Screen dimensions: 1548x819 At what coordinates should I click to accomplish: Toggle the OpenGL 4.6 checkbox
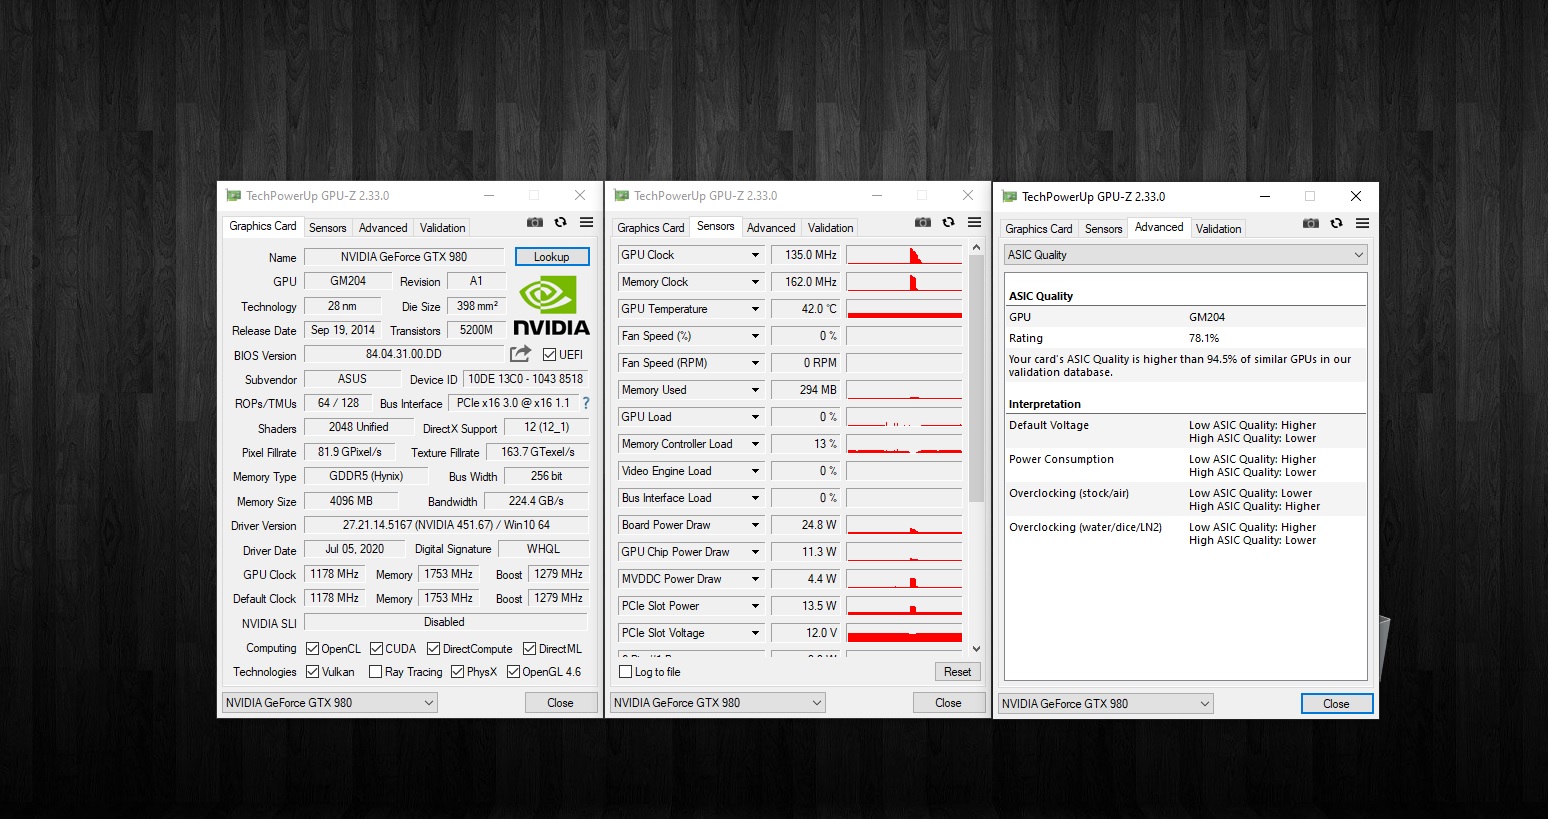513,672
